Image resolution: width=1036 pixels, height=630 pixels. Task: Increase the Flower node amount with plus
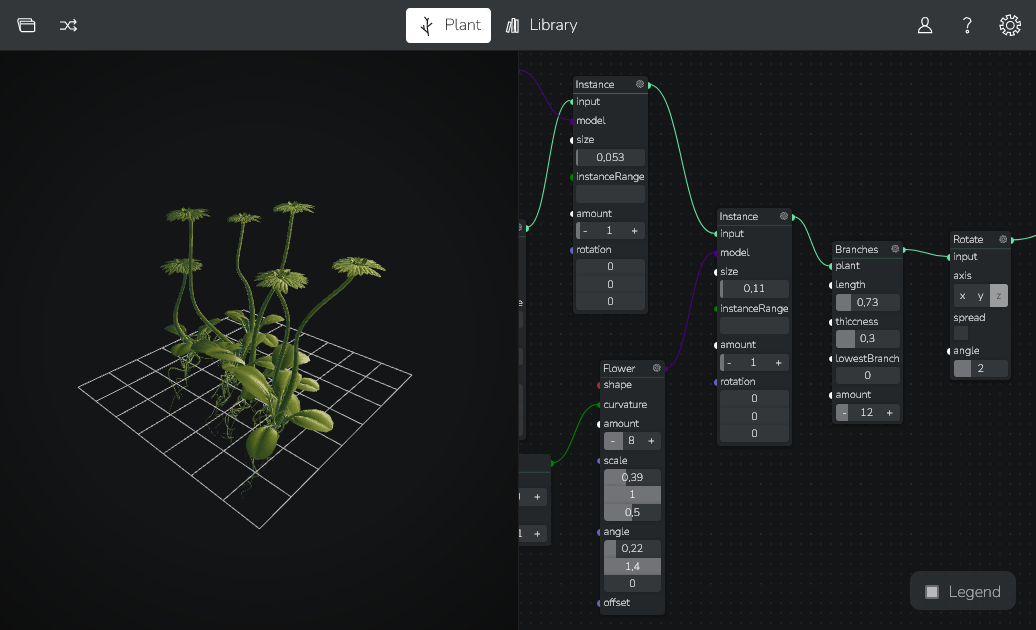point(651,441)
